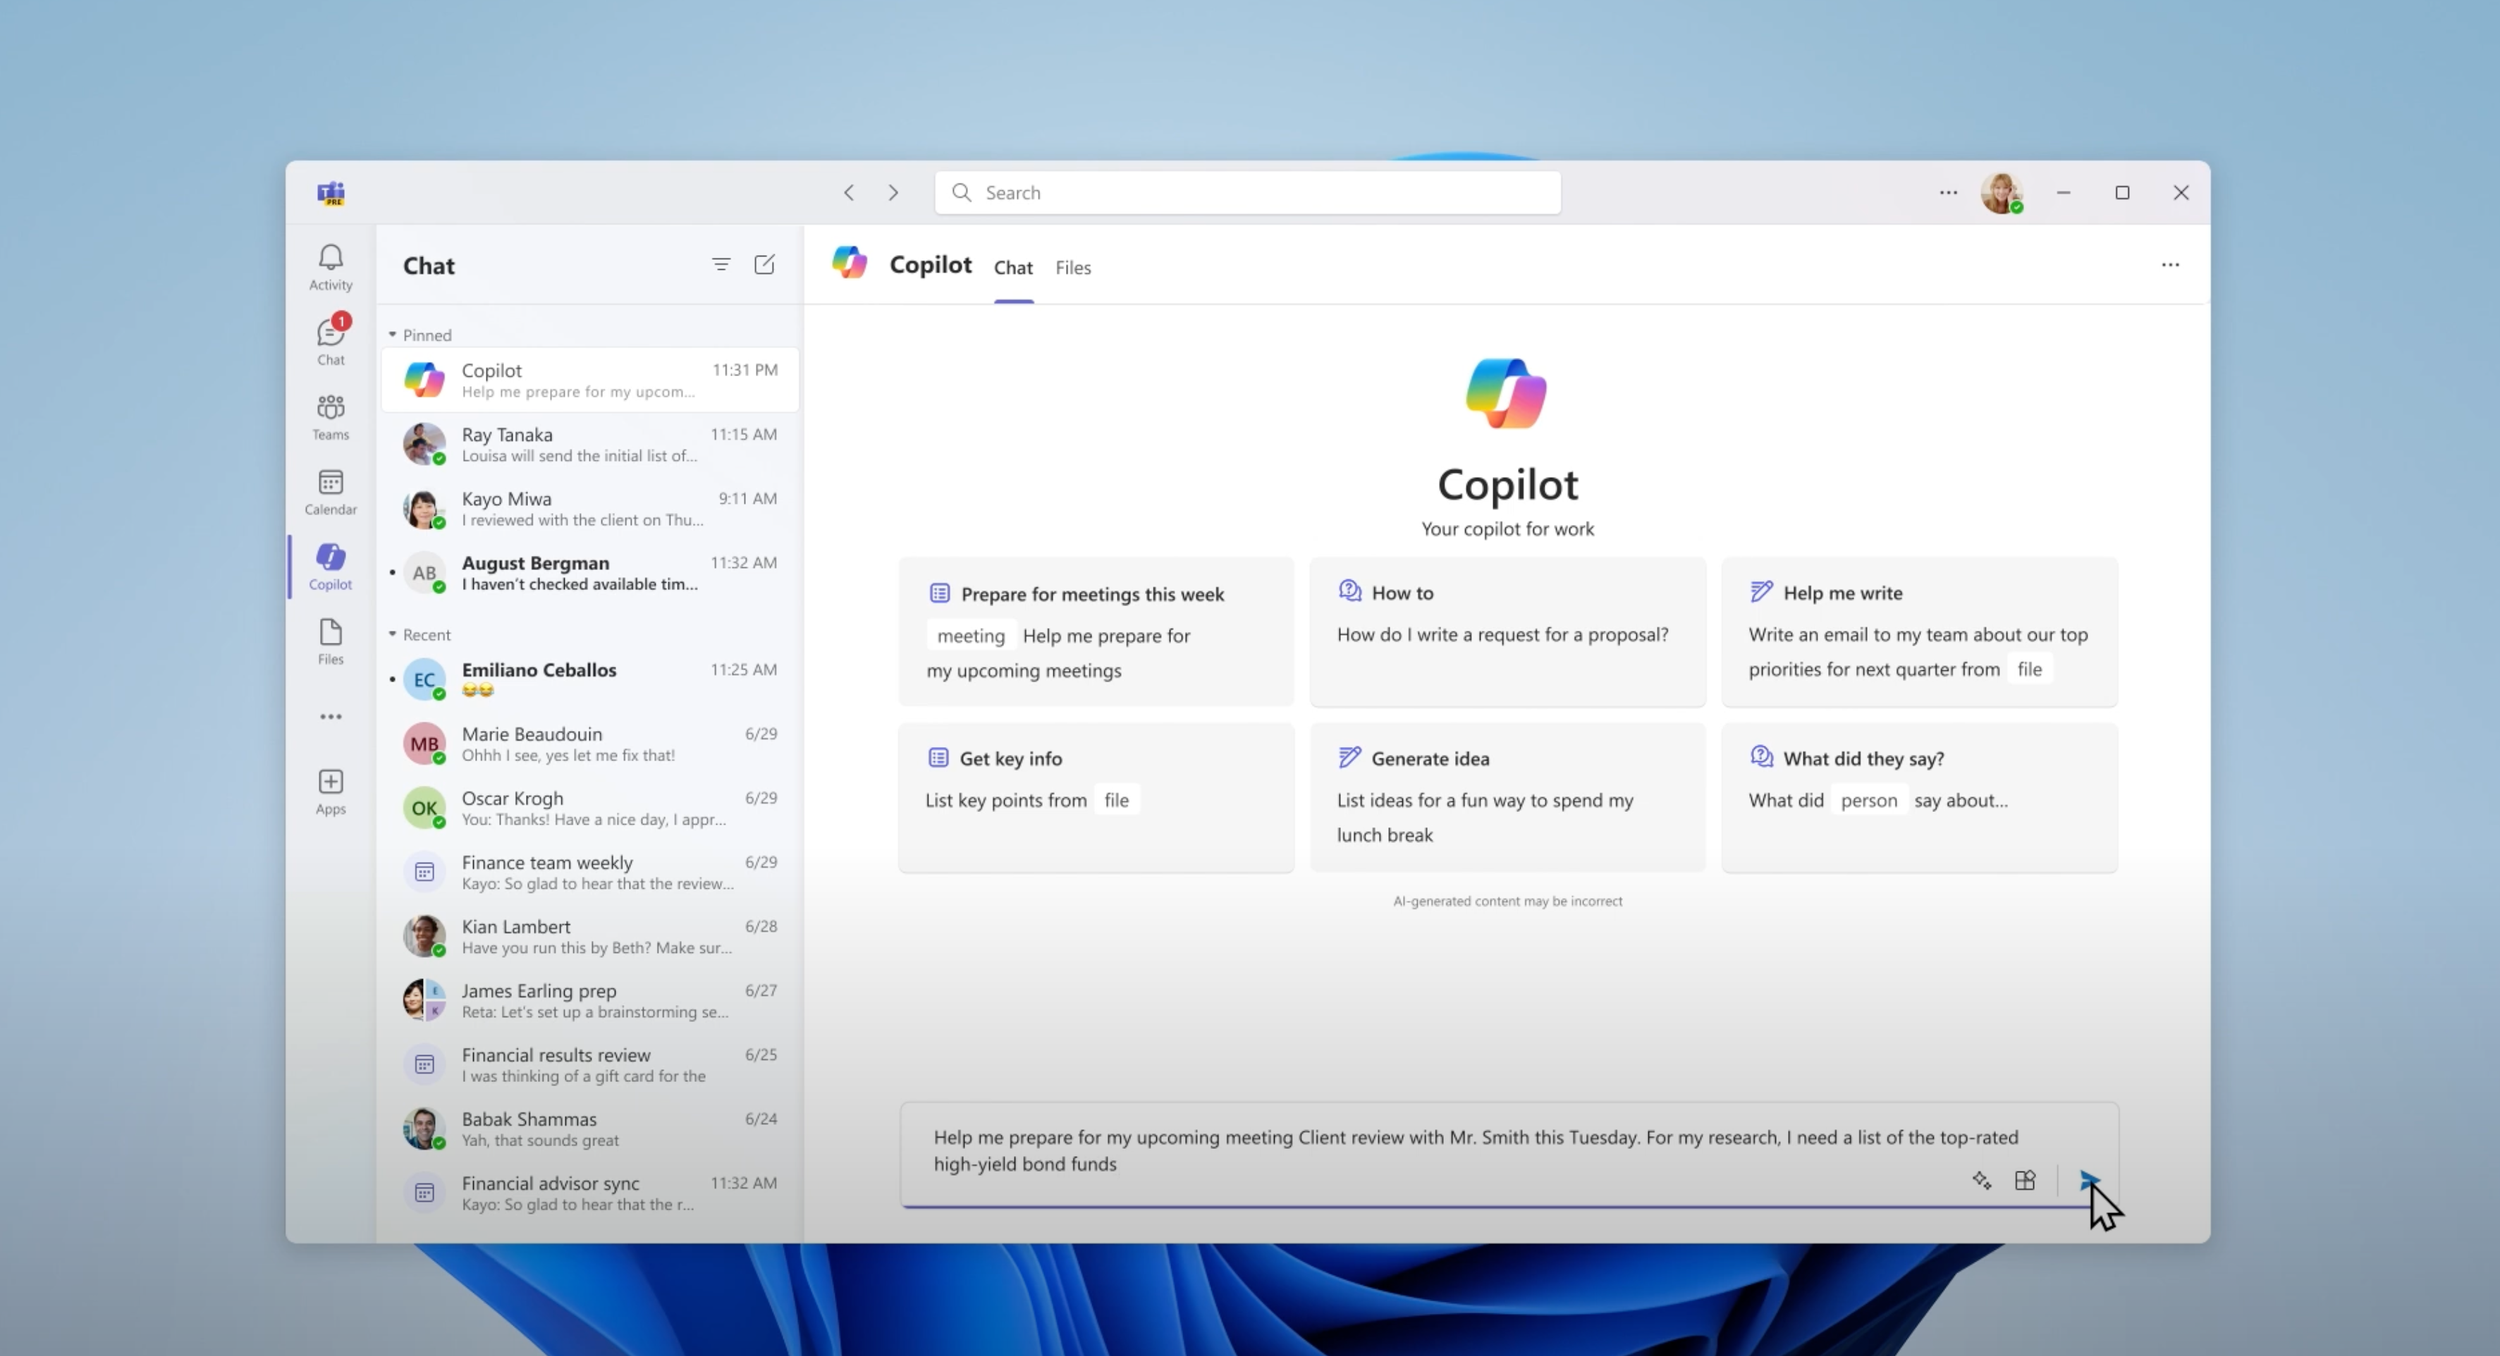Open the Financial advisor sync chat
This screenshot has width=2500, height=1356.
(590, 1193)
